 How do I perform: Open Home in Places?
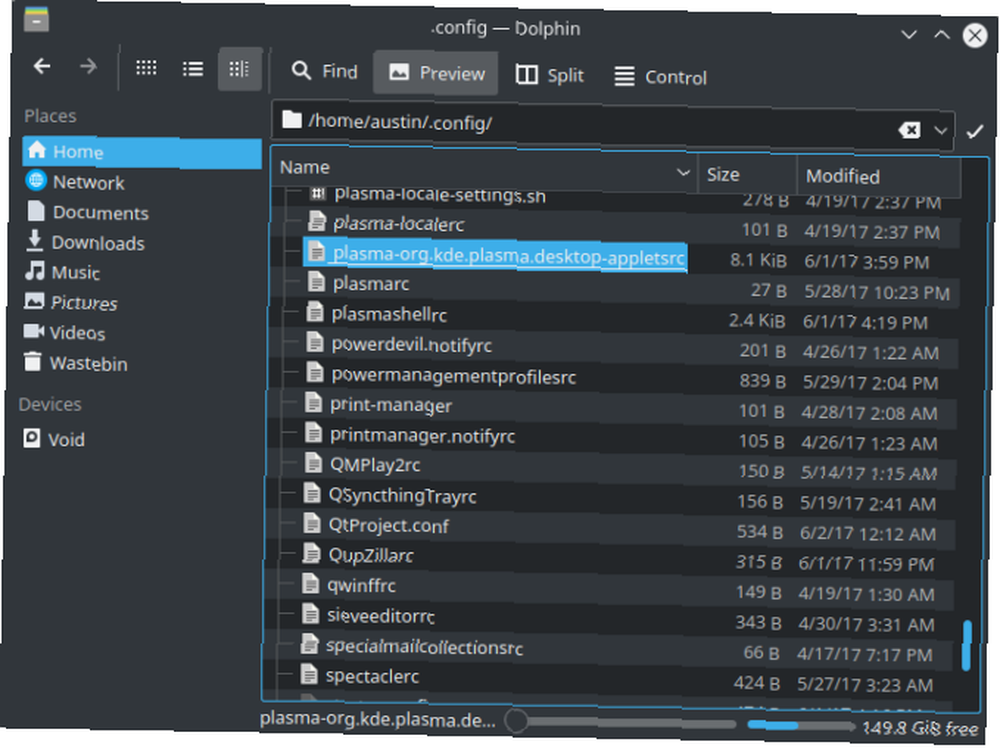click(x=142, y=152)
